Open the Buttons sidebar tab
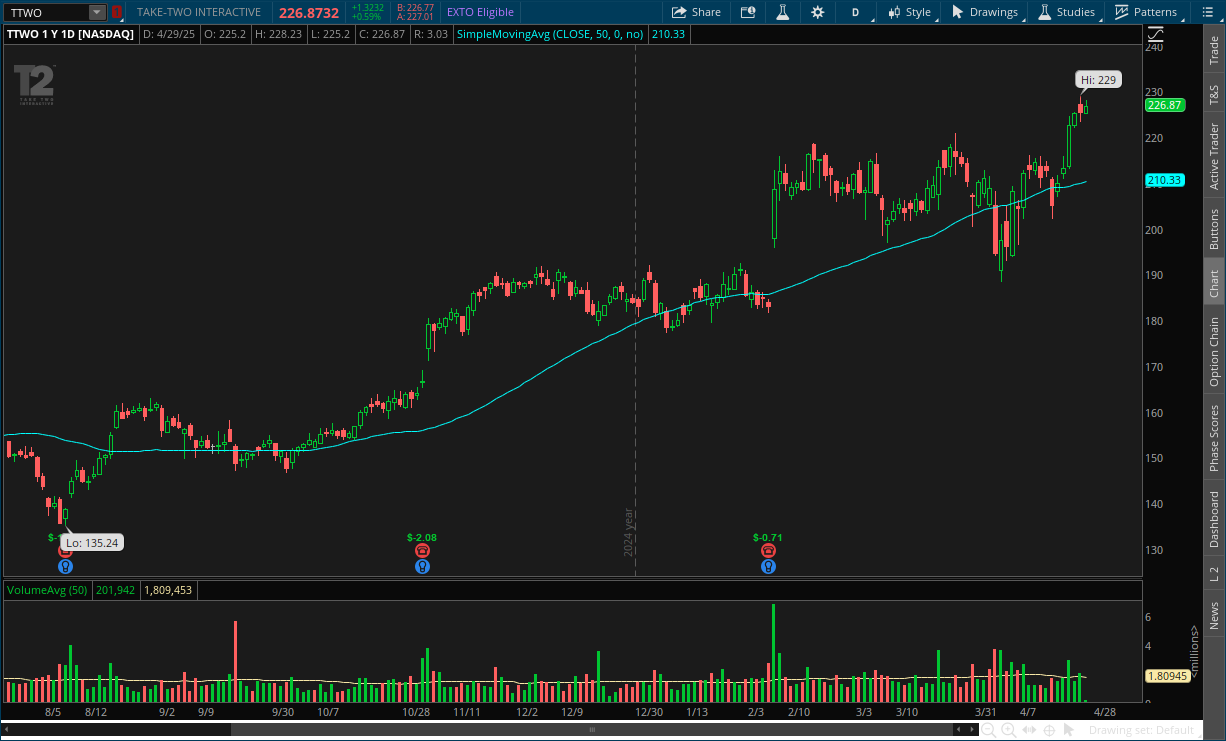The image size is (1226, 741). point(1214,228)
